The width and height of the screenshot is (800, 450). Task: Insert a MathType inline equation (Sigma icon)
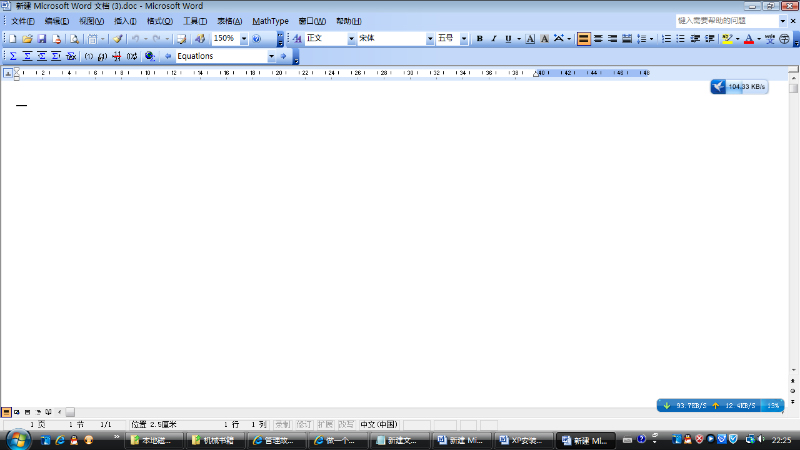pos(13,57)
